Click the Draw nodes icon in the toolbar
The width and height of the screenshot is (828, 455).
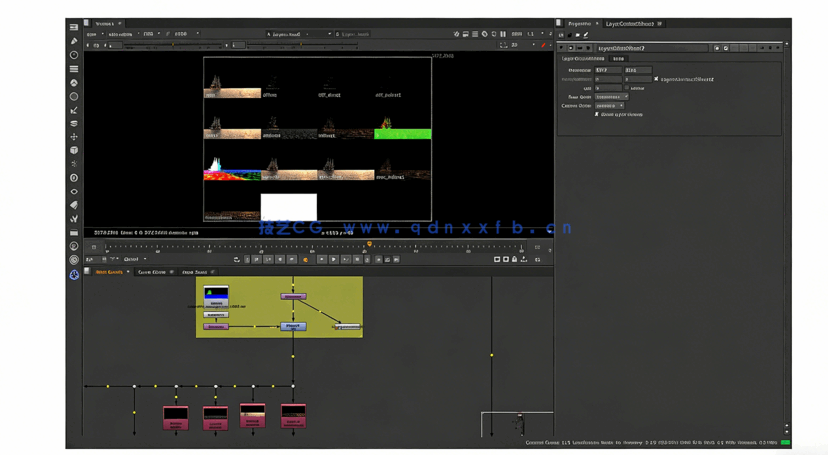(x=74, y=42)
